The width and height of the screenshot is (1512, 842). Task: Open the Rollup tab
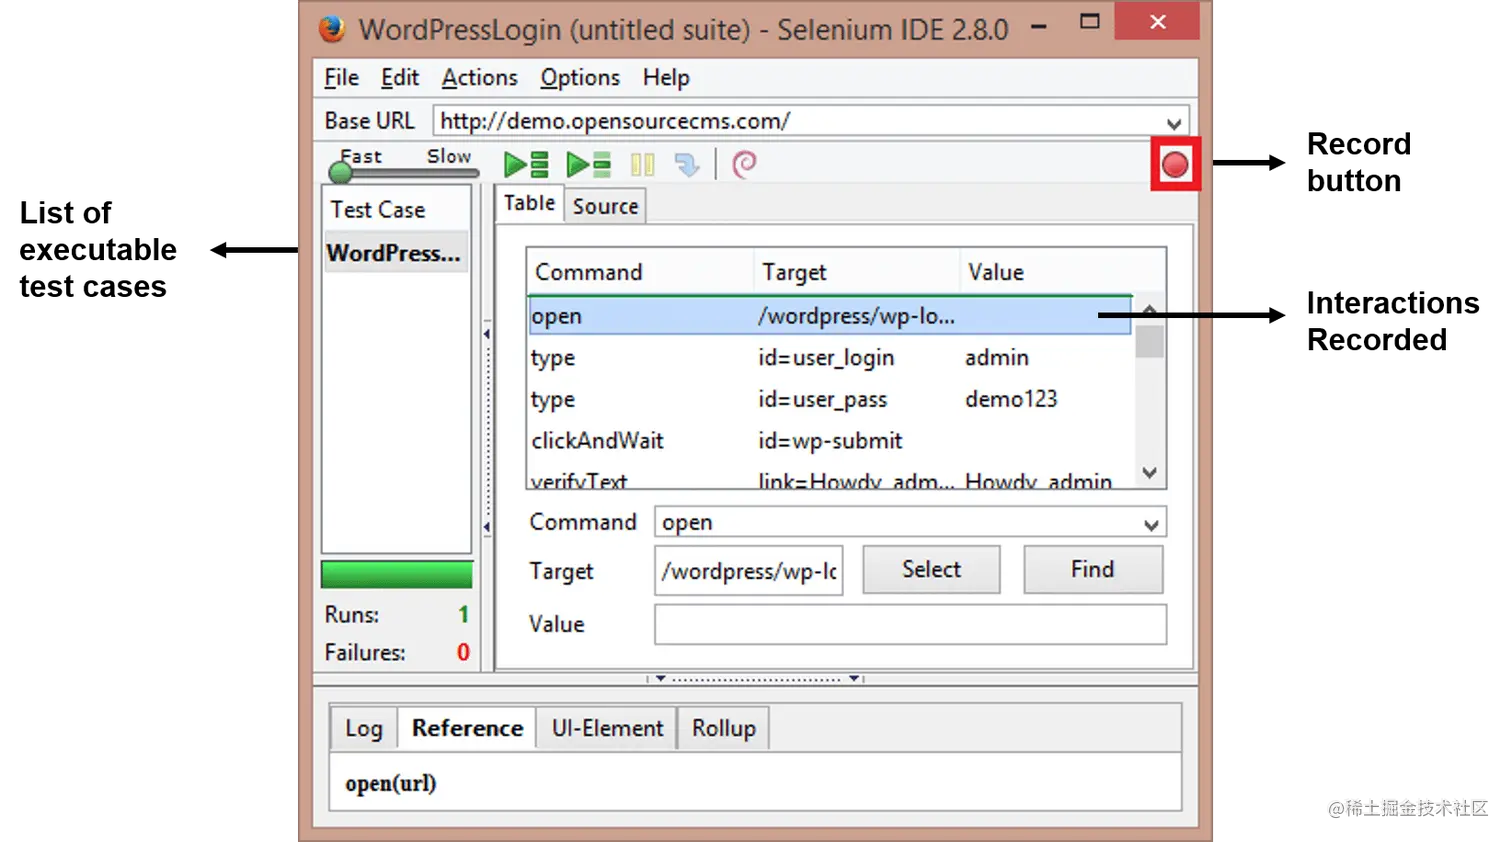click(723, 729)
